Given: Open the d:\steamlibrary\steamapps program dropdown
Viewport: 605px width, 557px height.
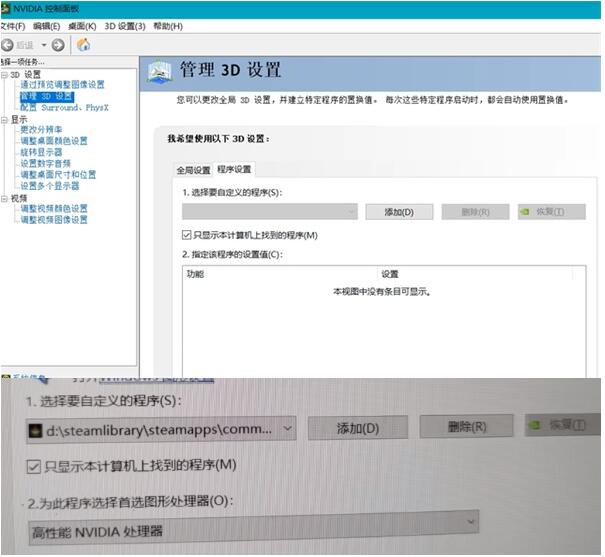Looking at the screenshot, I should coord(161,429).
